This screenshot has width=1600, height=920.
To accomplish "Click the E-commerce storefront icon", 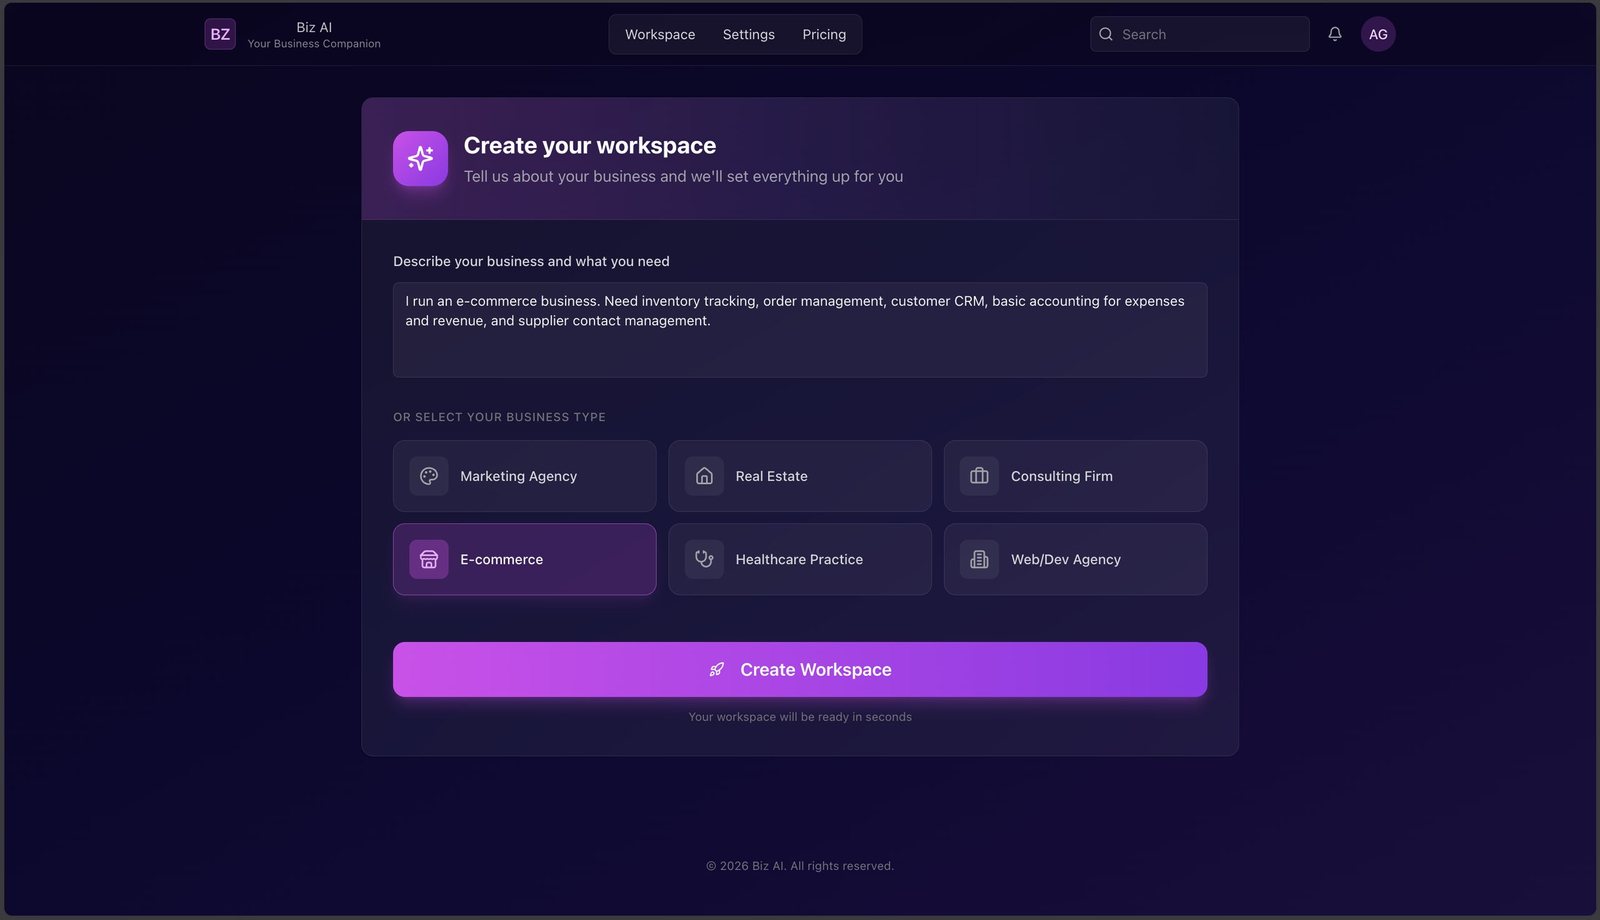I will [x=429, y=559].
